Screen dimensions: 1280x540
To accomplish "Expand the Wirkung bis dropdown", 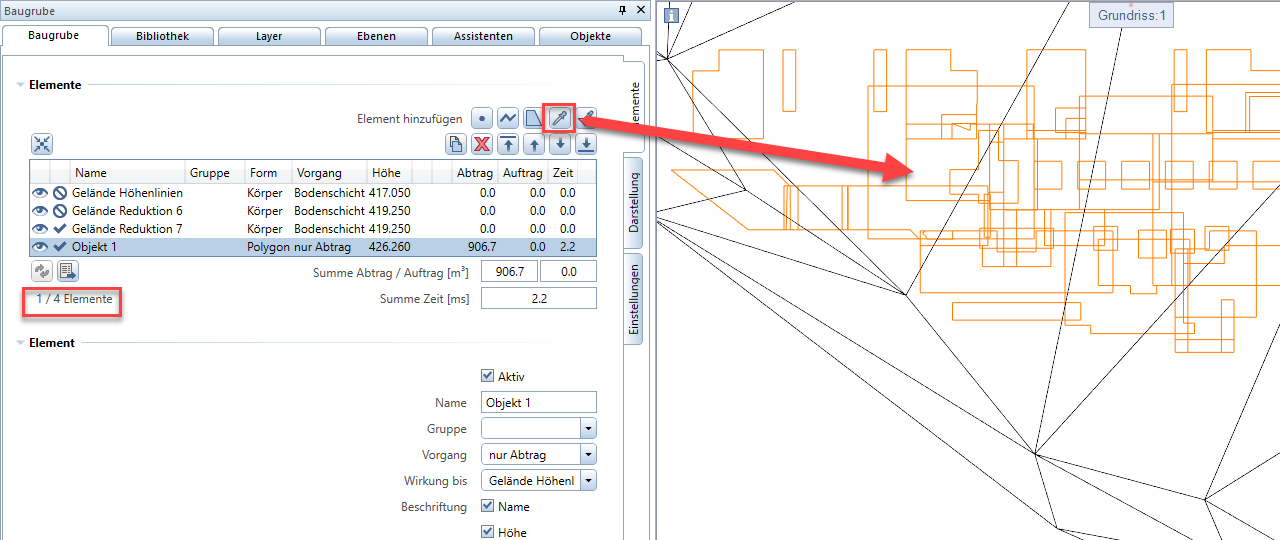I will click(589, 481).
